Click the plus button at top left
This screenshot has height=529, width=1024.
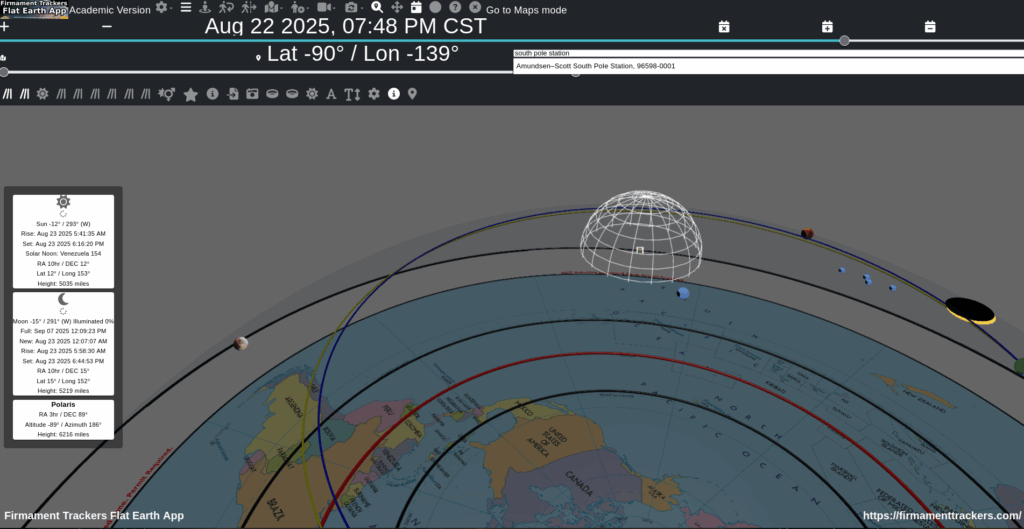coord(5,26)
